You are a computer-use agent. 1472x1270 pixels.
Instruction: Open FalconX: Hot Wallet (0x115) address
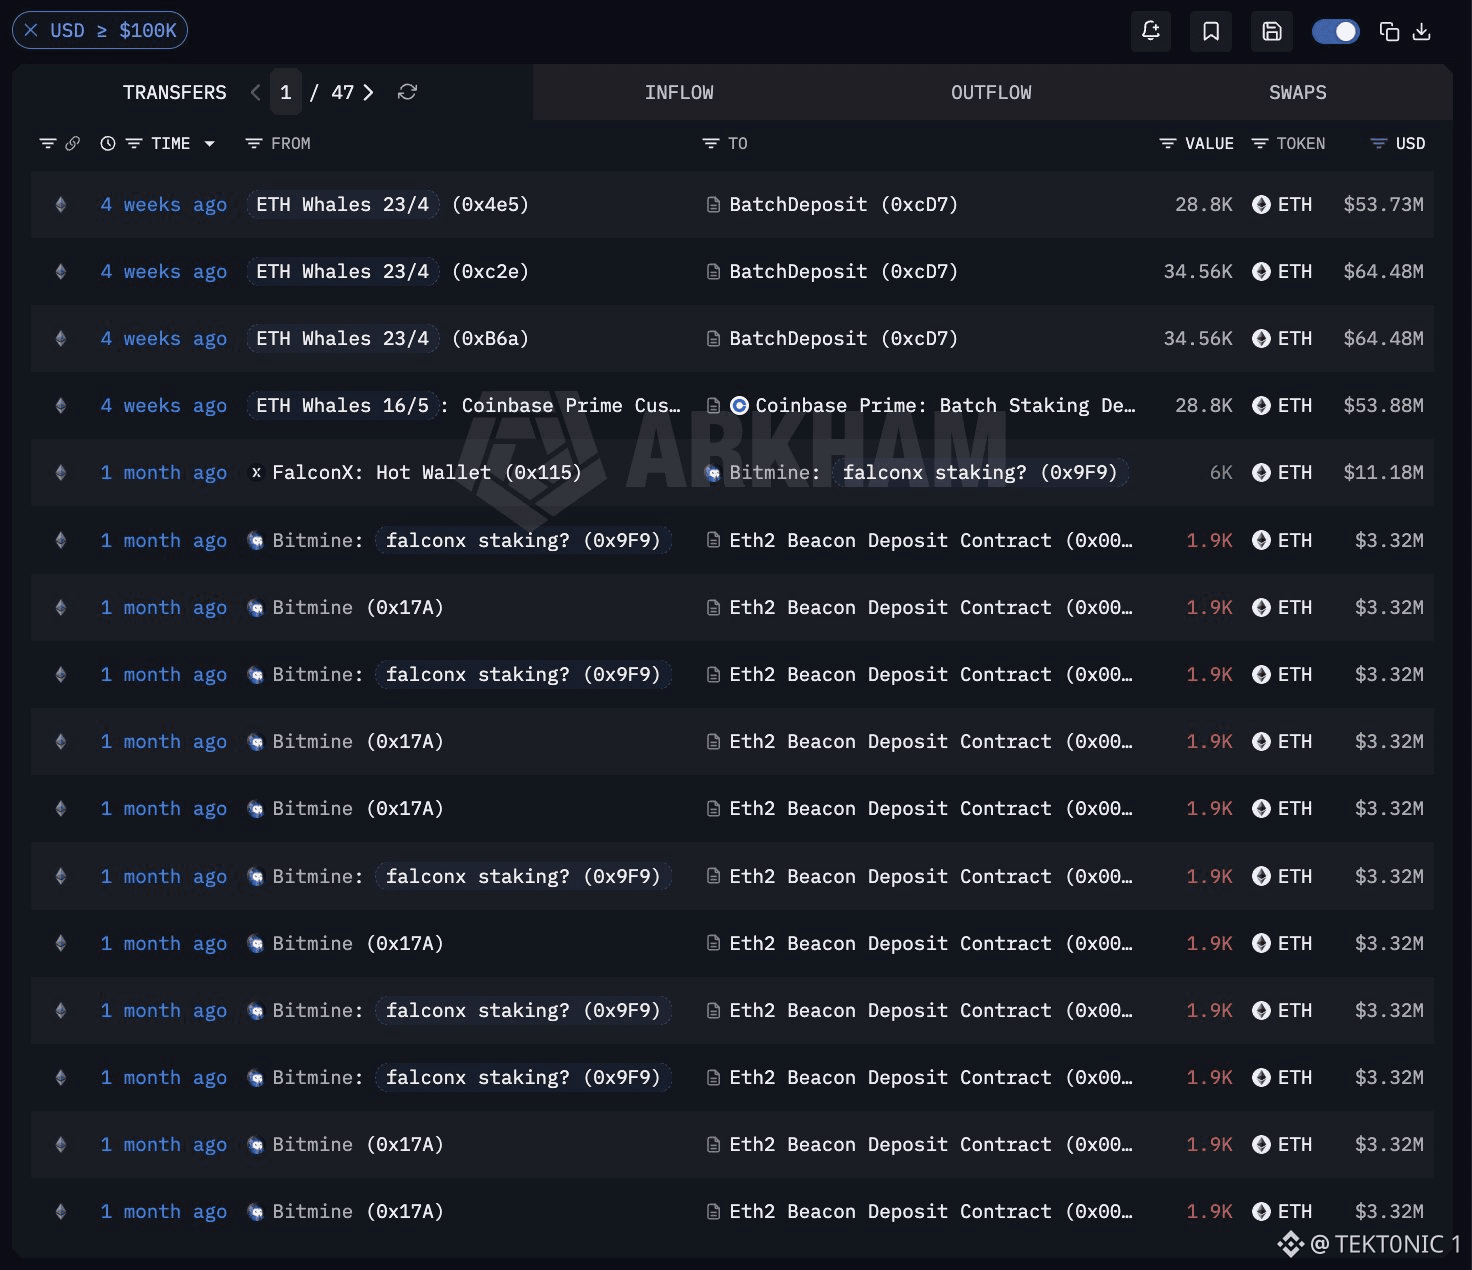pos(427,472)
